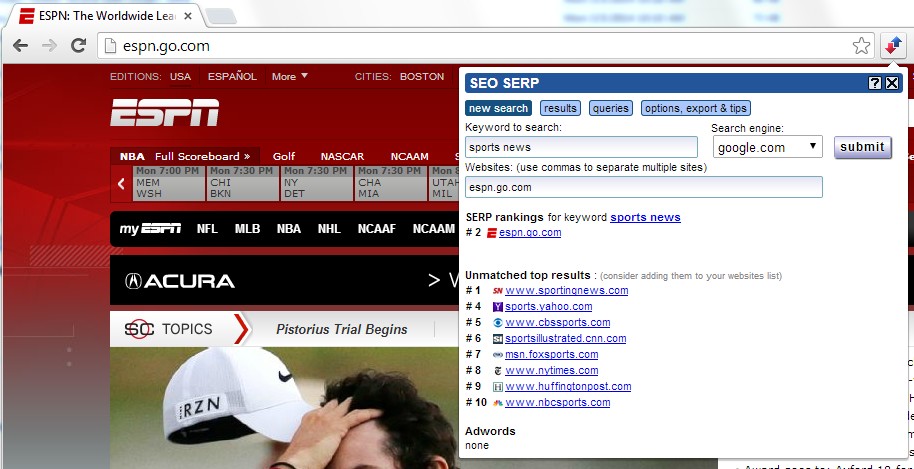The width and height of the screenshot is (914, 469).
Task: Open MEM vs WSH game box
Action: click(x=168, y=183)
